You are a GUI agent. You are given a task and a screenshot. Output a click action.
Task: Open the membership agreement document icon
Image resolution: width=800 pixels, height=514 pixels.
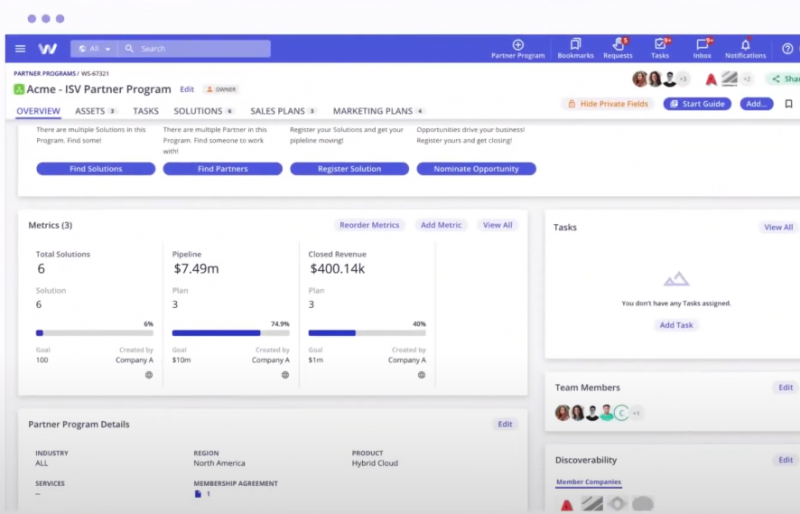pyautogui.click(x=198, y=494)
